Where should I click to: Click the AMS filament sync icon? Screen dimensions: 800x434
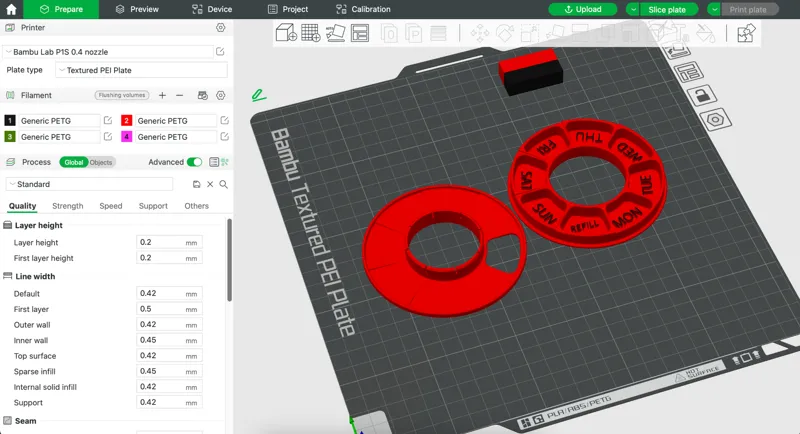pyautogui.click(x=203, y=95)
